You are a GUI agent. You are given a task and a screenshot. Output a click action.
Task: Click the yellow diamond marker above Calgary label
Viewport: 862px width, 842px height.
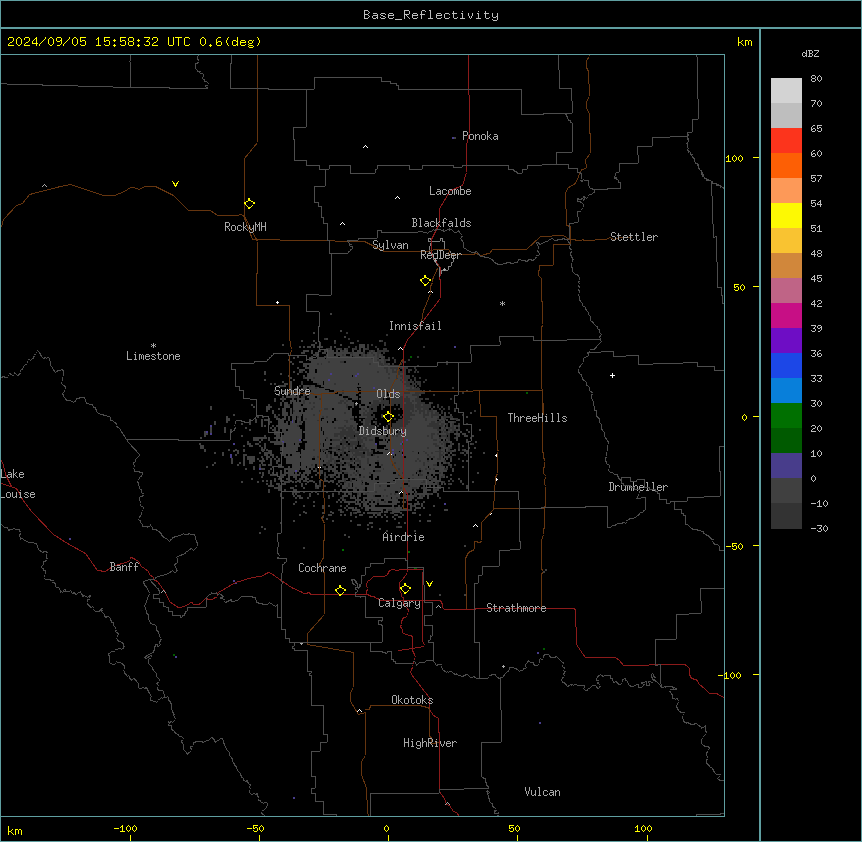[x=405, y=589]
